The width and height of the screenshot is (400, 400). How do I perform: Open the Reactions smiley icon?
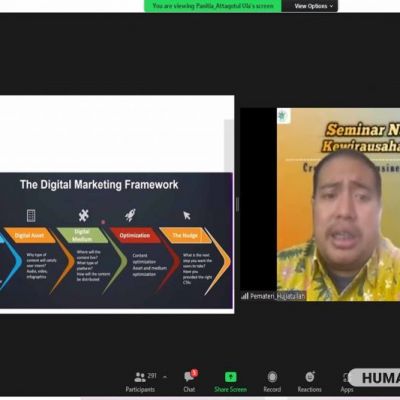310,377
